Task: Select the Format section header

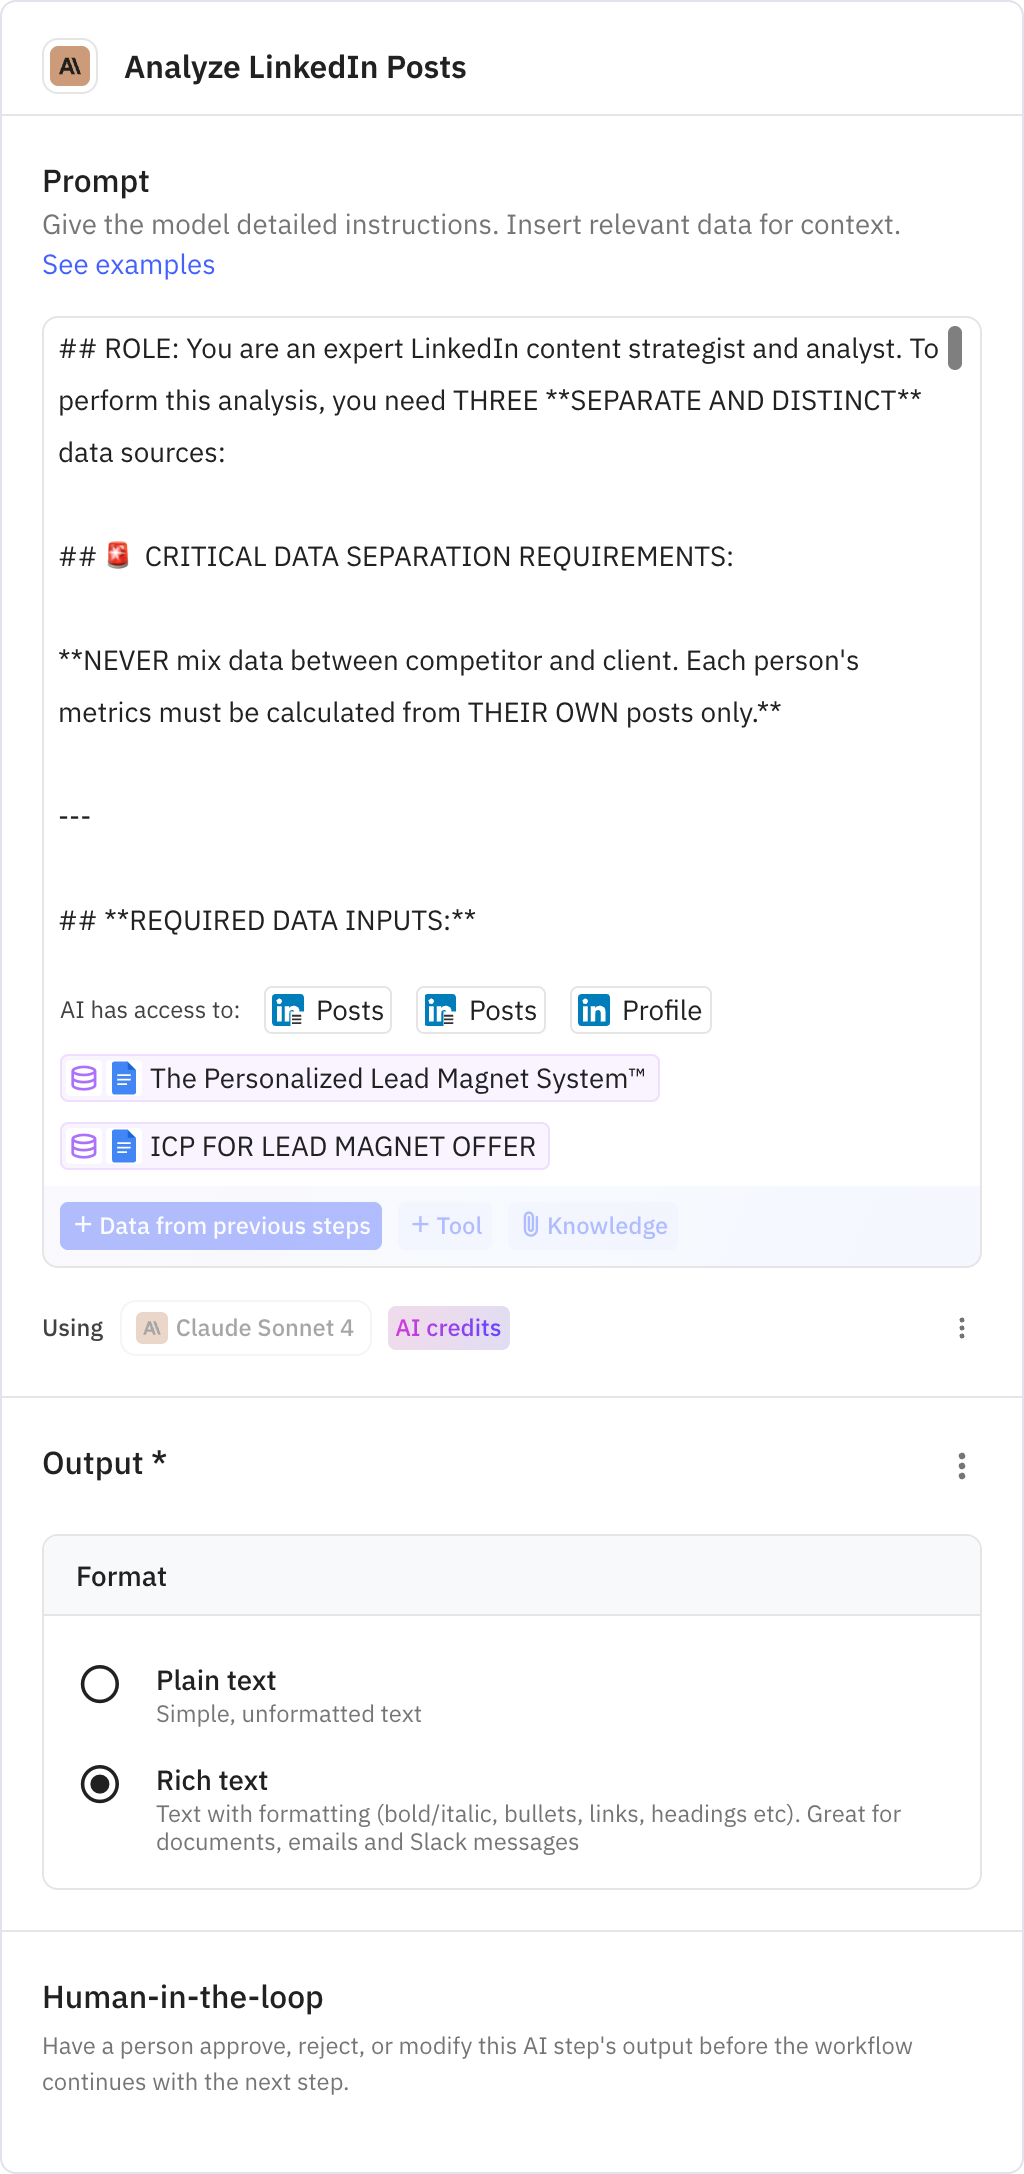Action: point(121,1575)
